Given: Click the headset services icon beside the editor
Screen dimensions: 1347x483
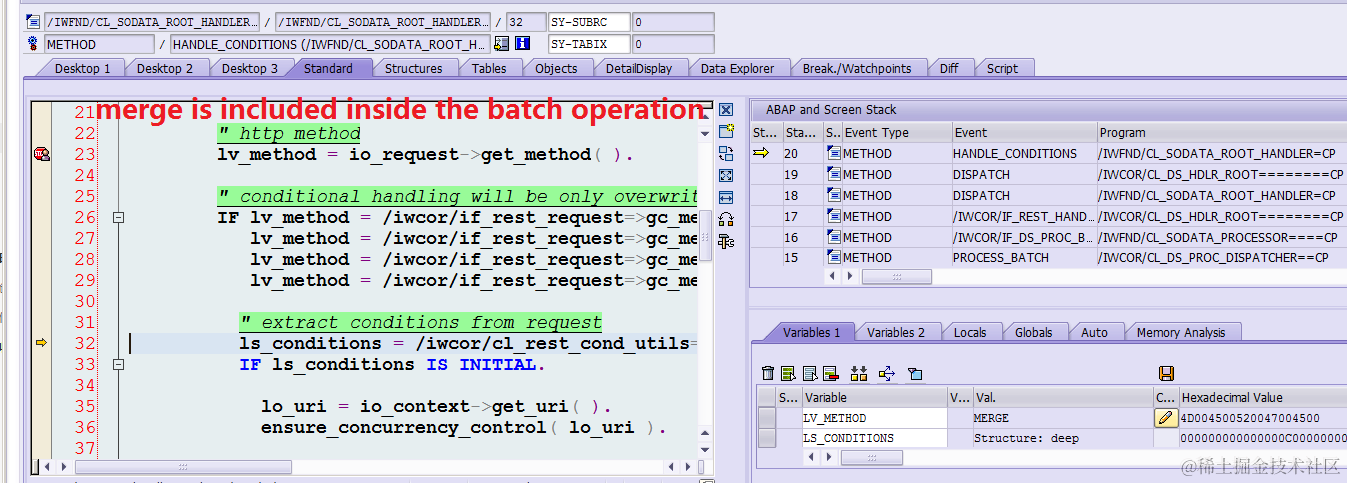Looking at the screenshot, I should (727, 219).
